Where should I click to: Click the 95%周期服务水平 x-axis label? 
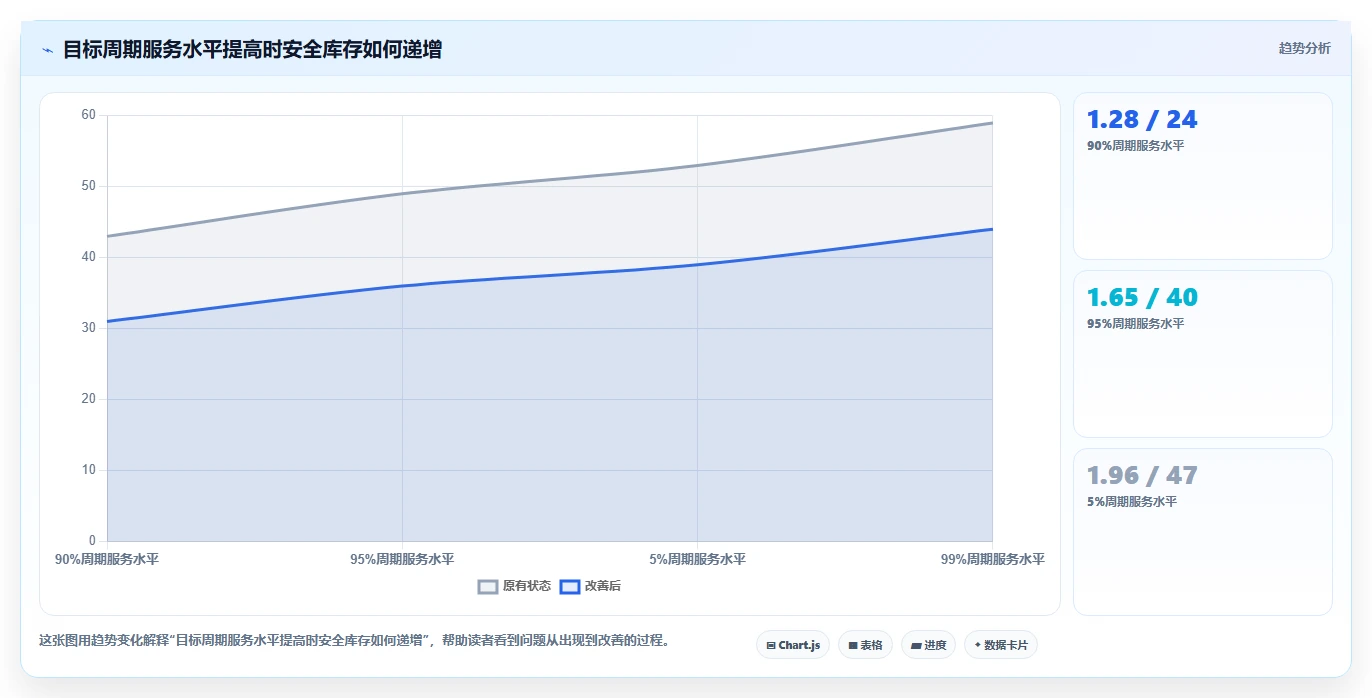click(x=402, y=559)
